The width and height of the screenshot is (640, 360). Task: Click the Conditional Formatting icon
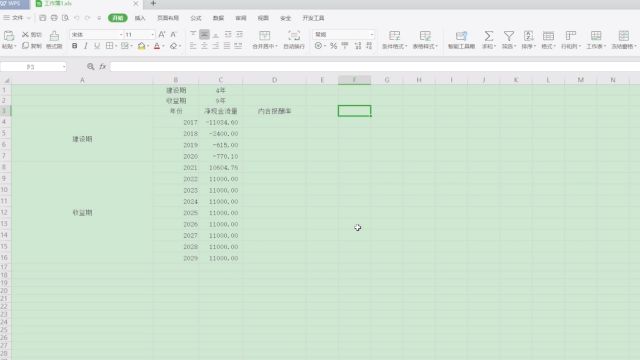click(x=394, y=36)
